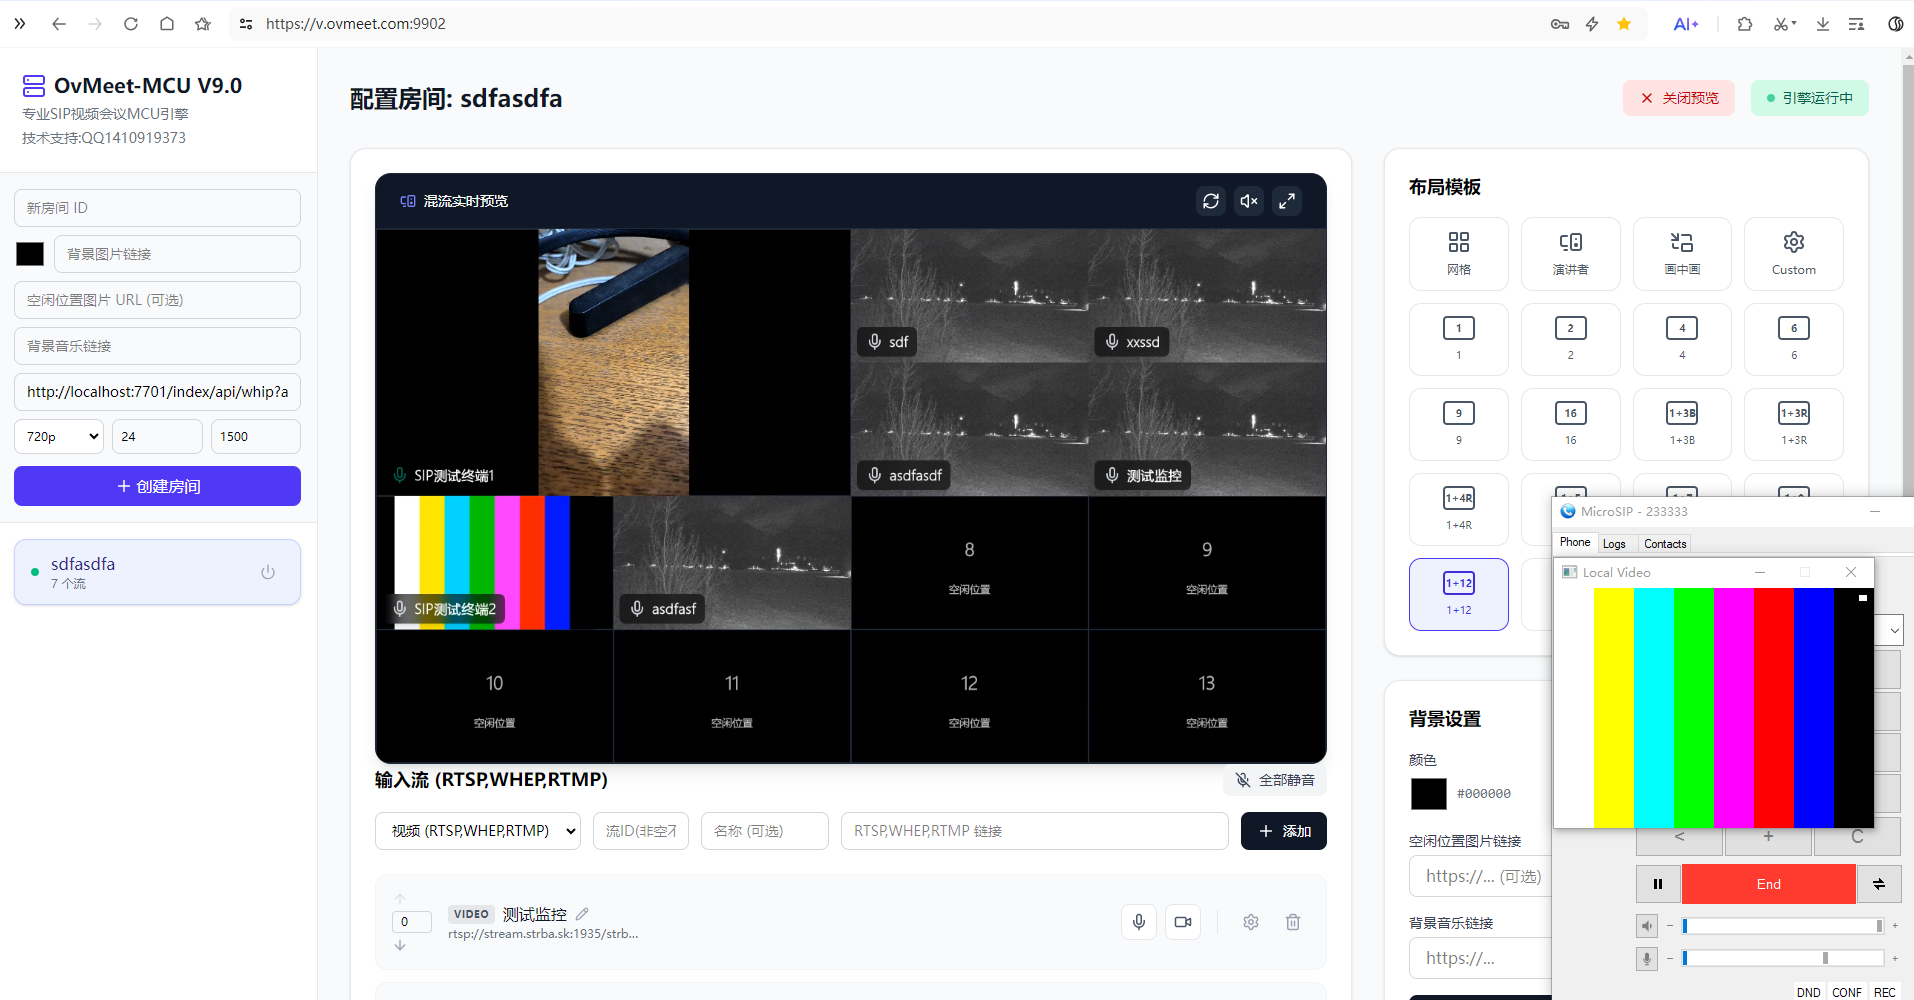This screenshot has height=1000, width=1914.
Task: Move 测试监控 stream down in order
Action: pyautogui.click(x=400, y=945)
